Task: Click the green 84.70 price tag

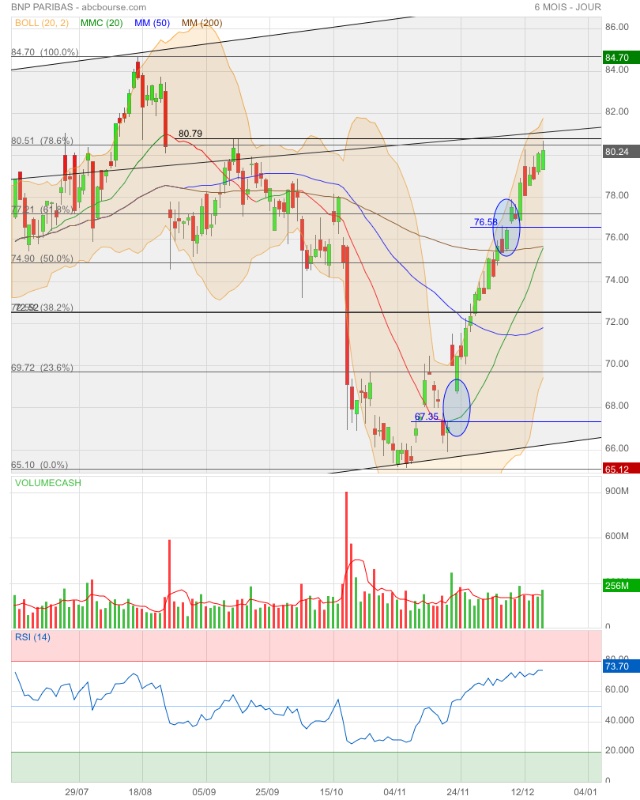Action: tap(621, 58)
